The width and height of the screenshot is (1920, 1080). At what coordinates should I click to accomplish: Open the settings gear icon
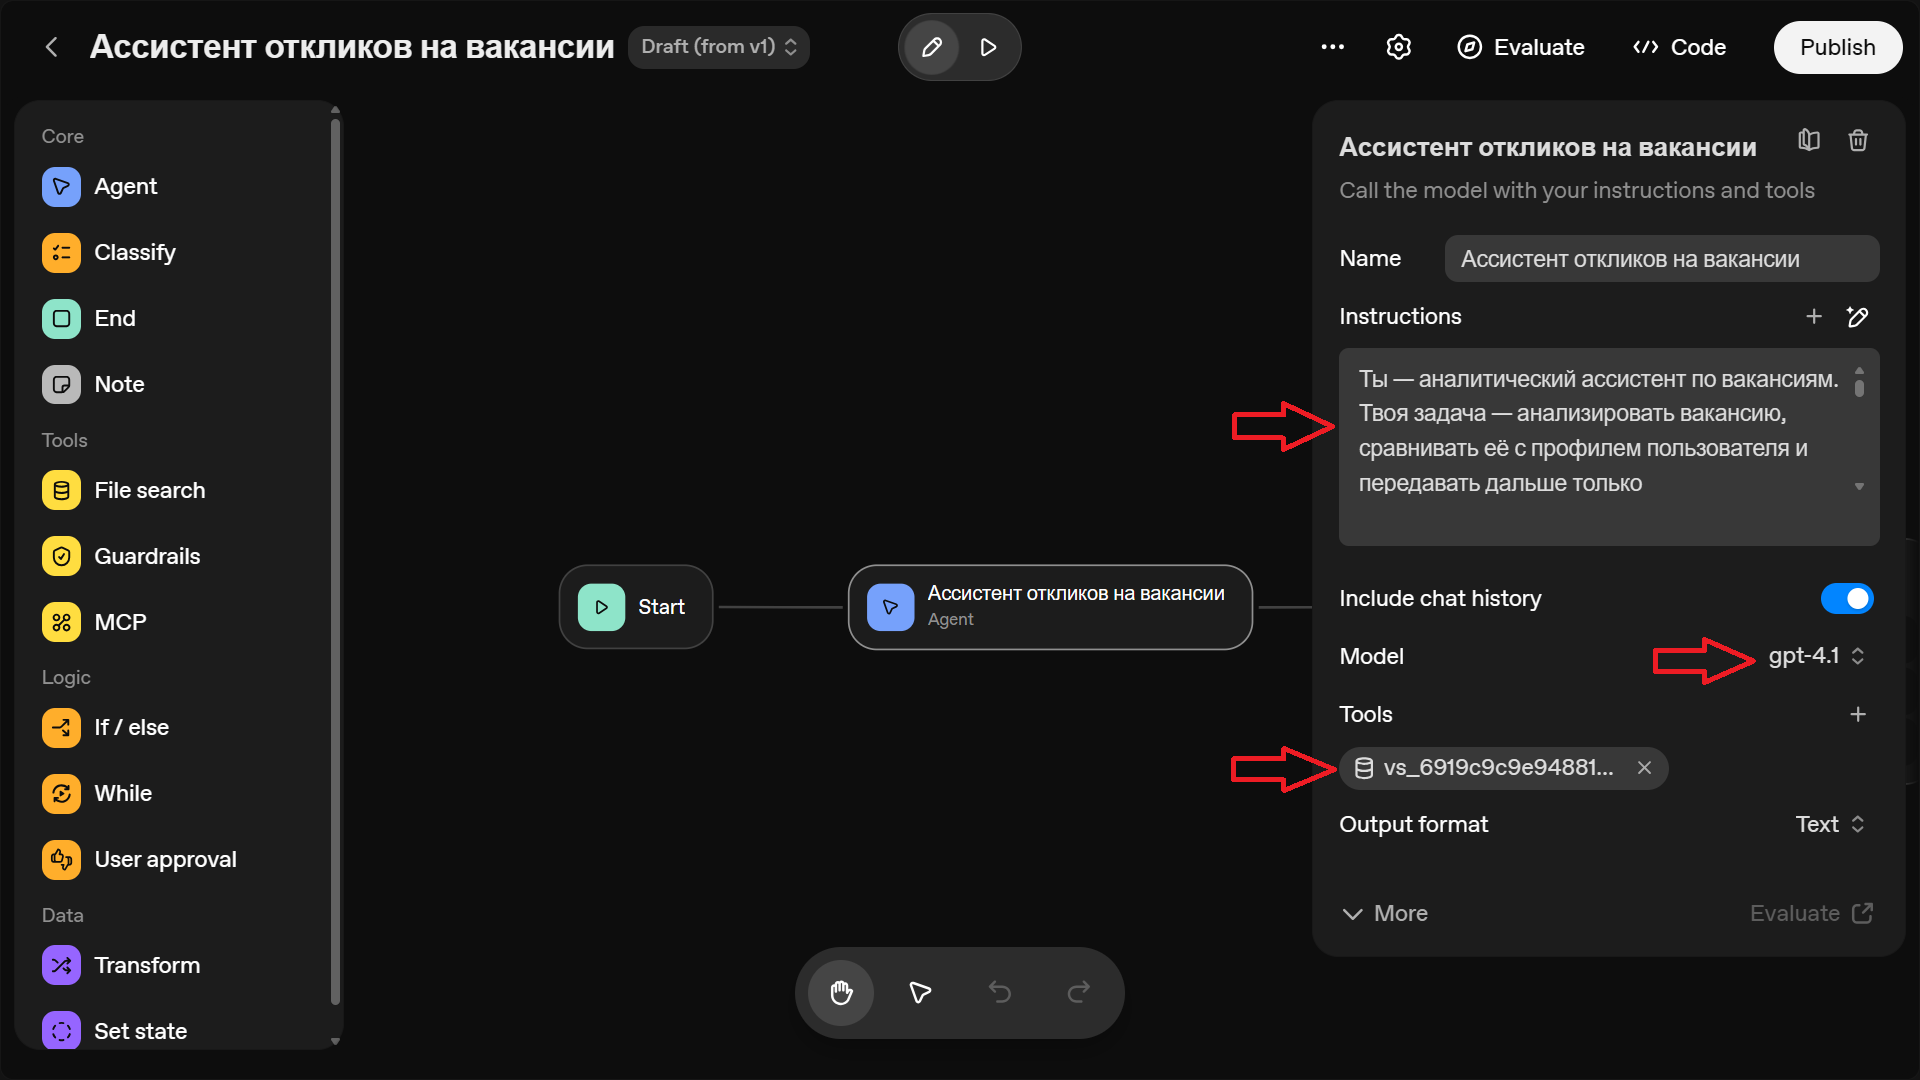1398,47
